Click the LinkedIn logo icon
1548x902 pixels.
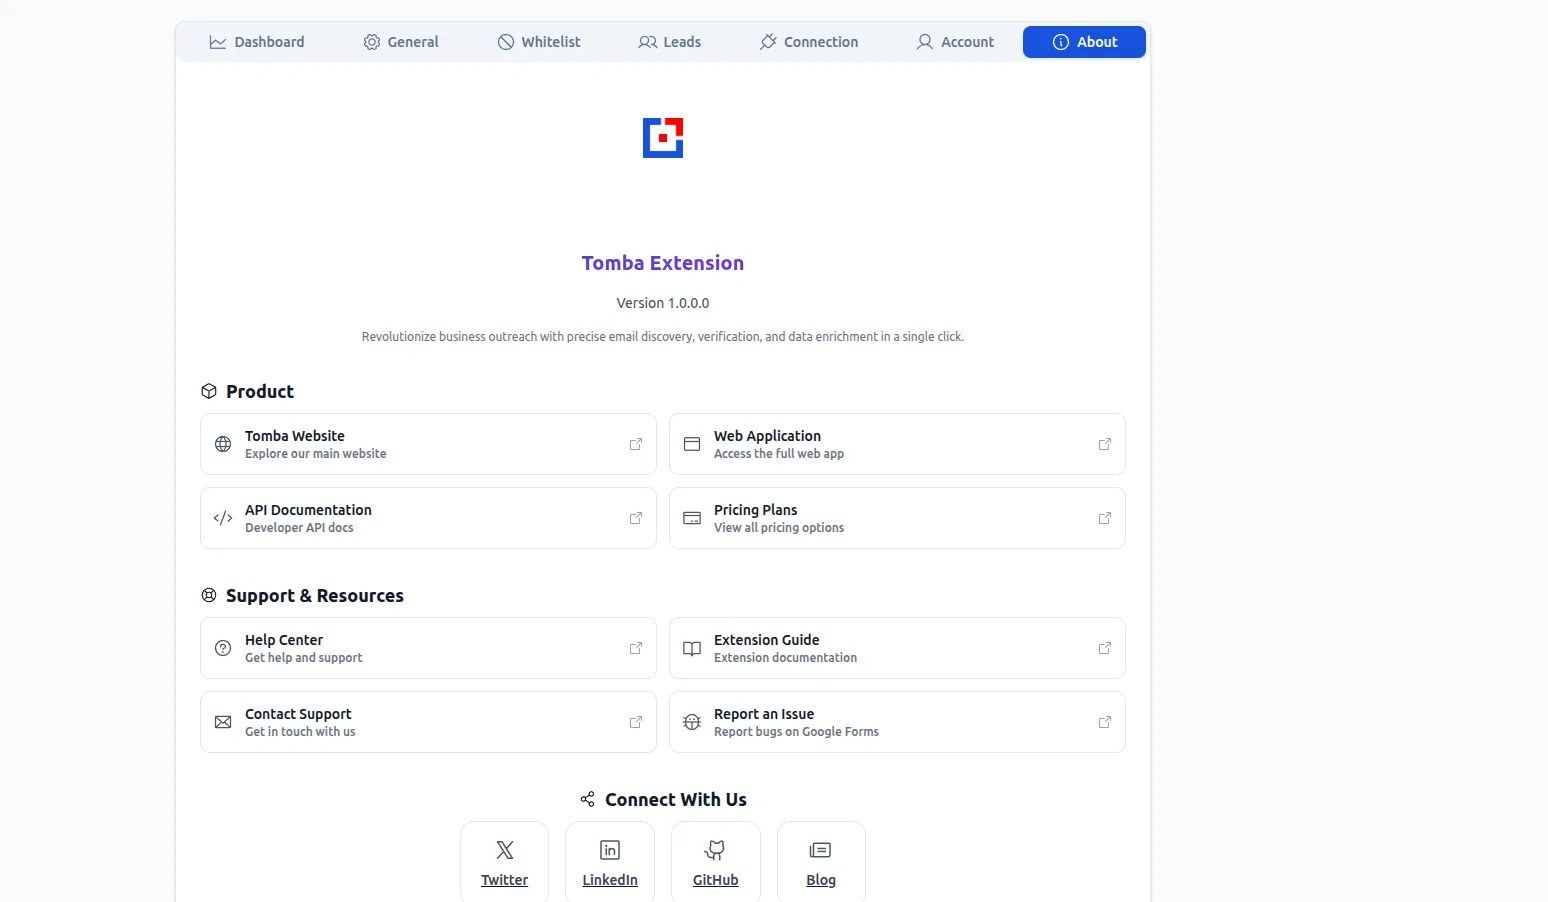point(610,850)
